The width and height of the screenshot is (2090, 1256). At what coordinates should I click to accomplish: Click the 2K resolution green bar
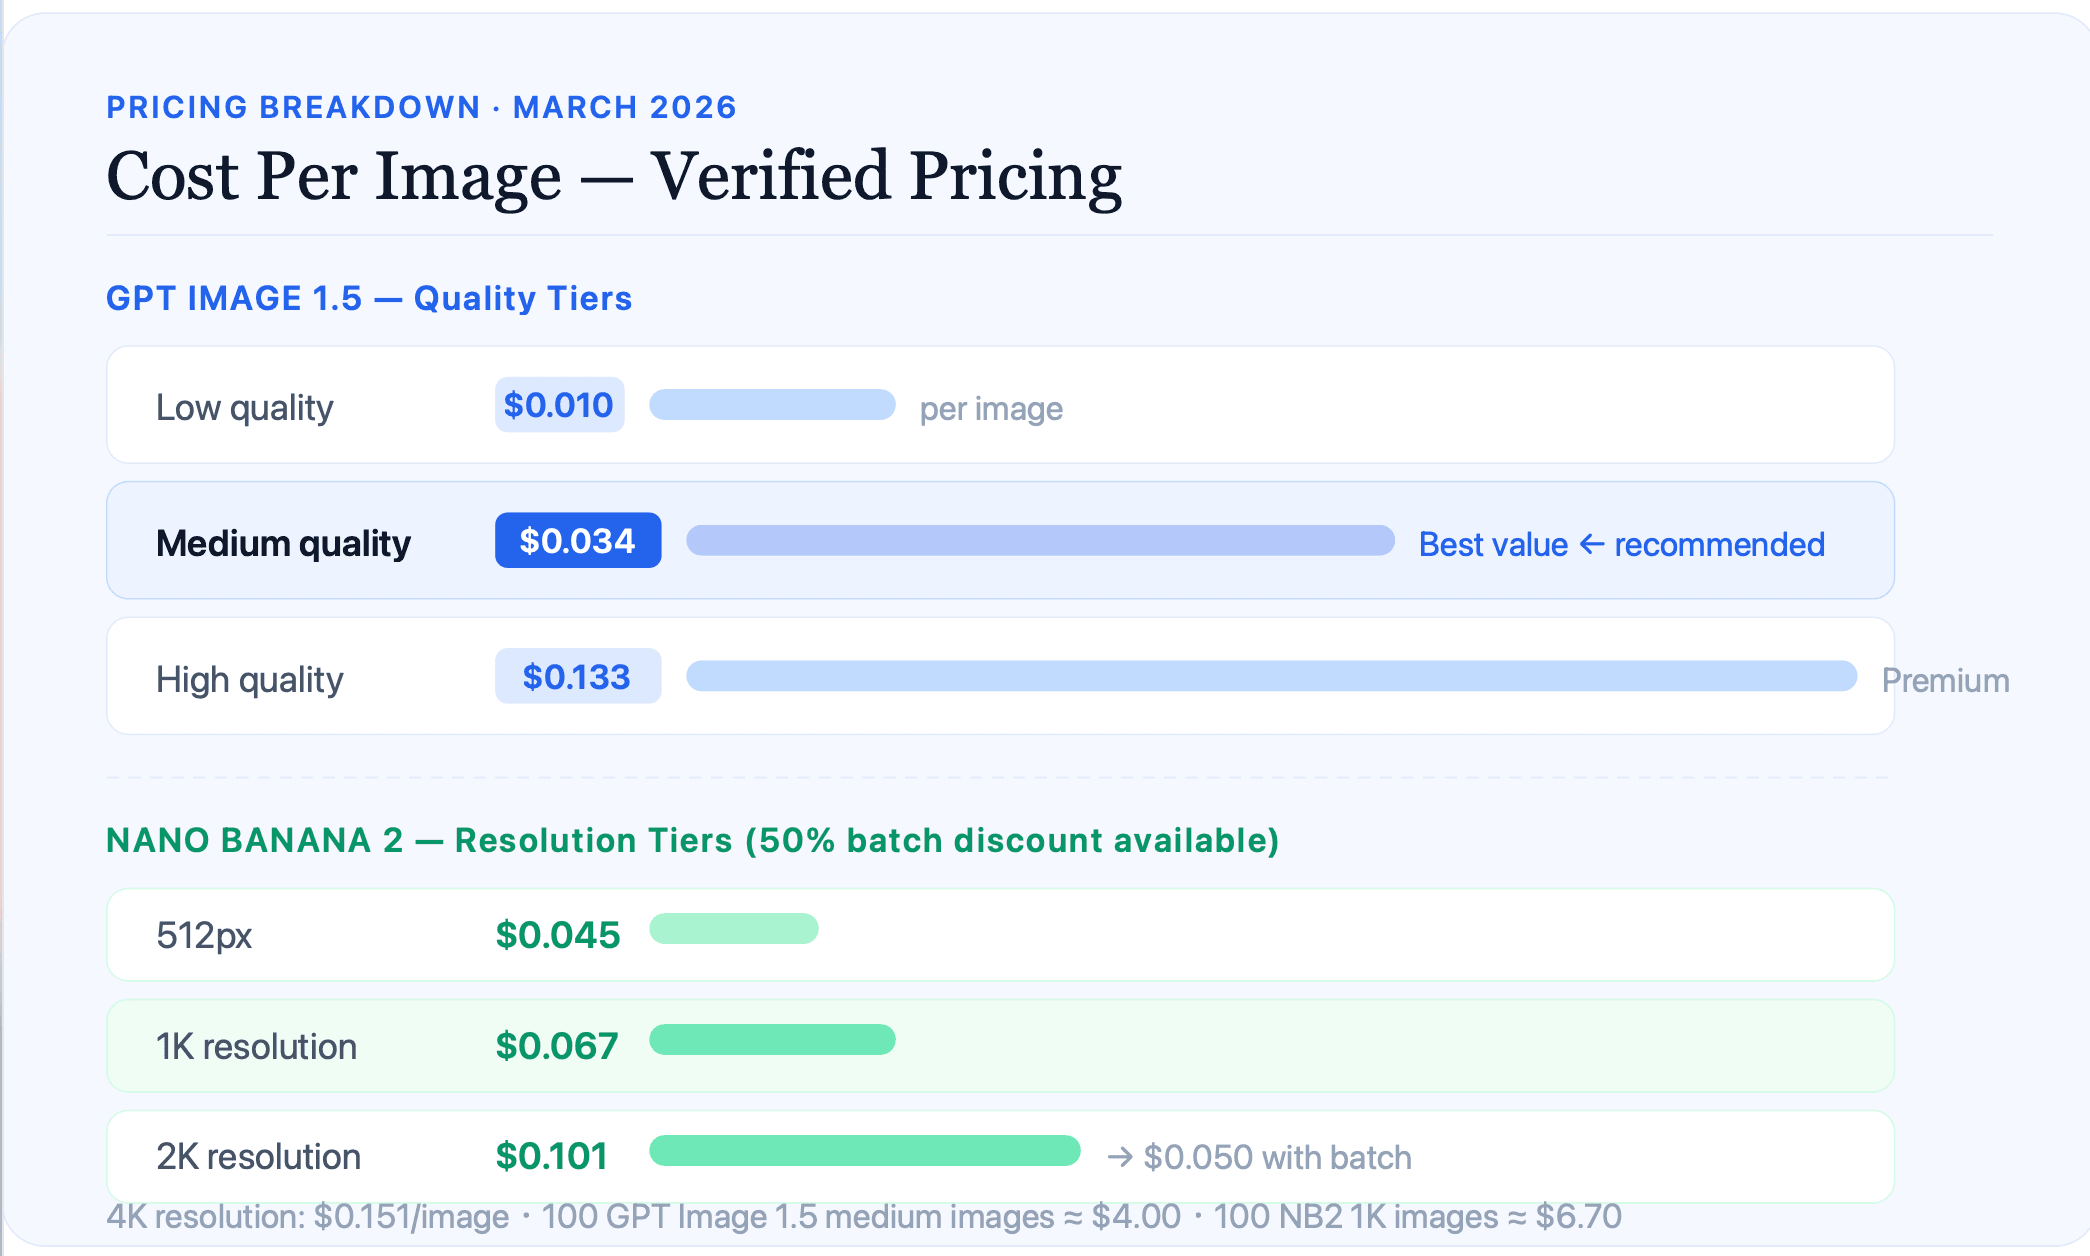(865, 1151)
